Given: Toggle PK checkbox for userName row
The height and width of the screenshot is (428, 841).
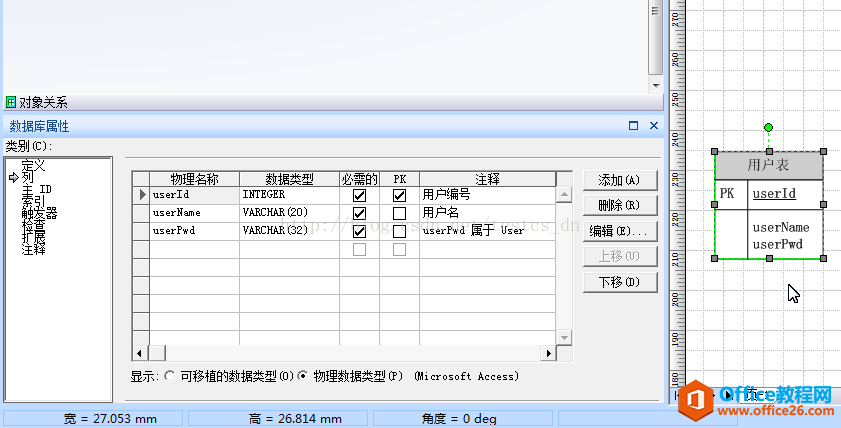Looking at the screenshot, I should [x=399, y=213].
